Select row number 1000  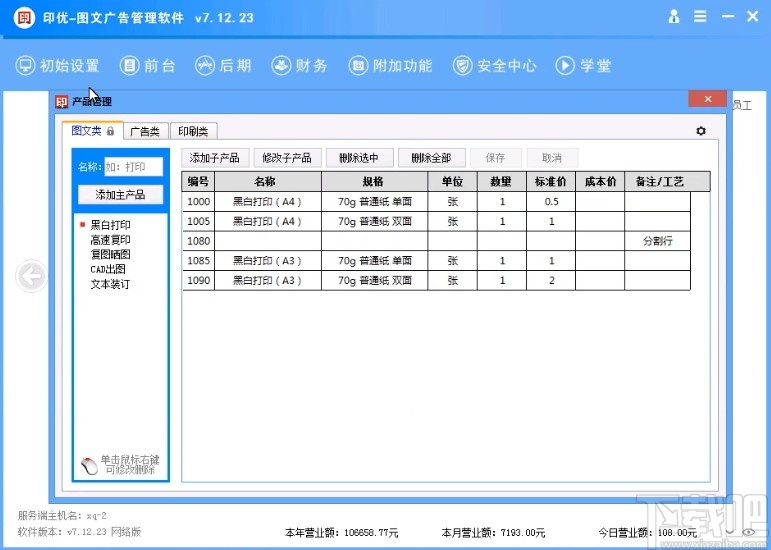click(x=199, y=202)
